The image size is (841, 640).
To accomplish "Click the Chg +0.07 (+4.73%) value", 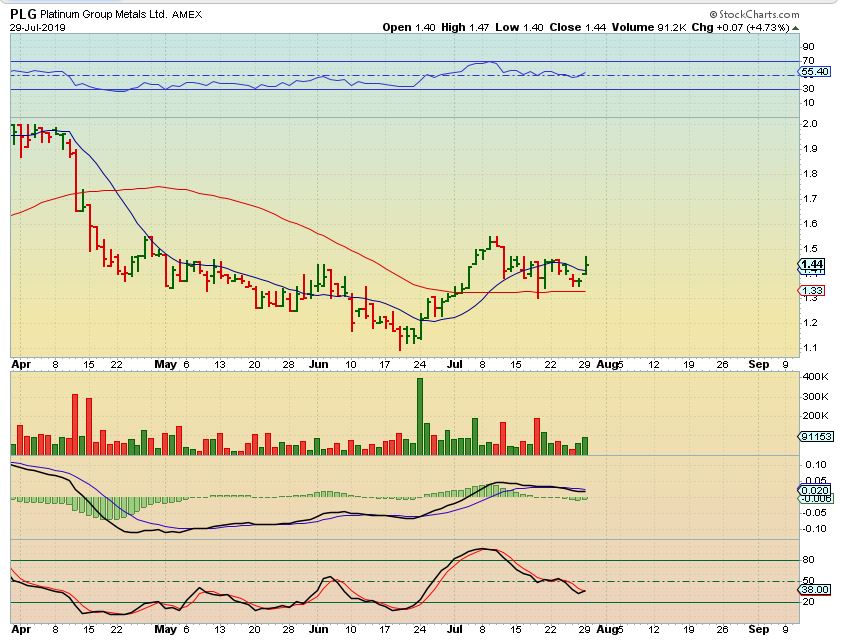I will coord(741,27).
